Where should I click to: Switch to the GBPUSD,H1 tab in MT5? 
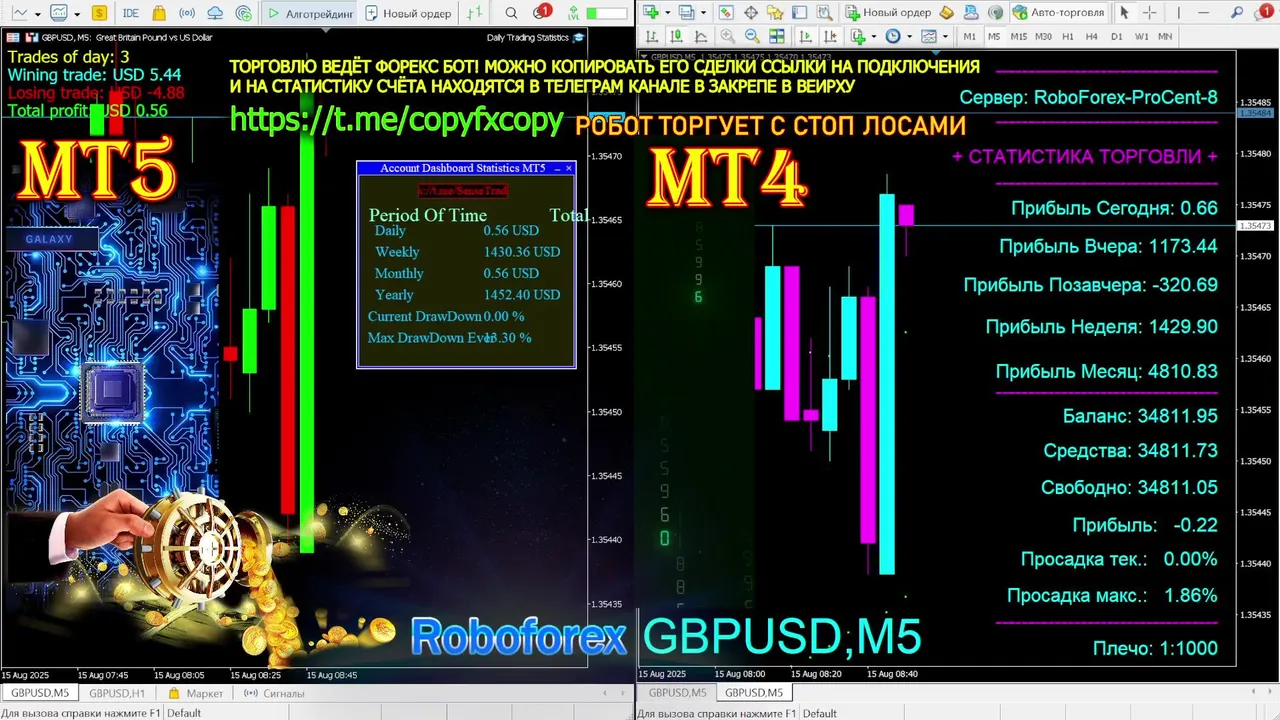[117, 693]
